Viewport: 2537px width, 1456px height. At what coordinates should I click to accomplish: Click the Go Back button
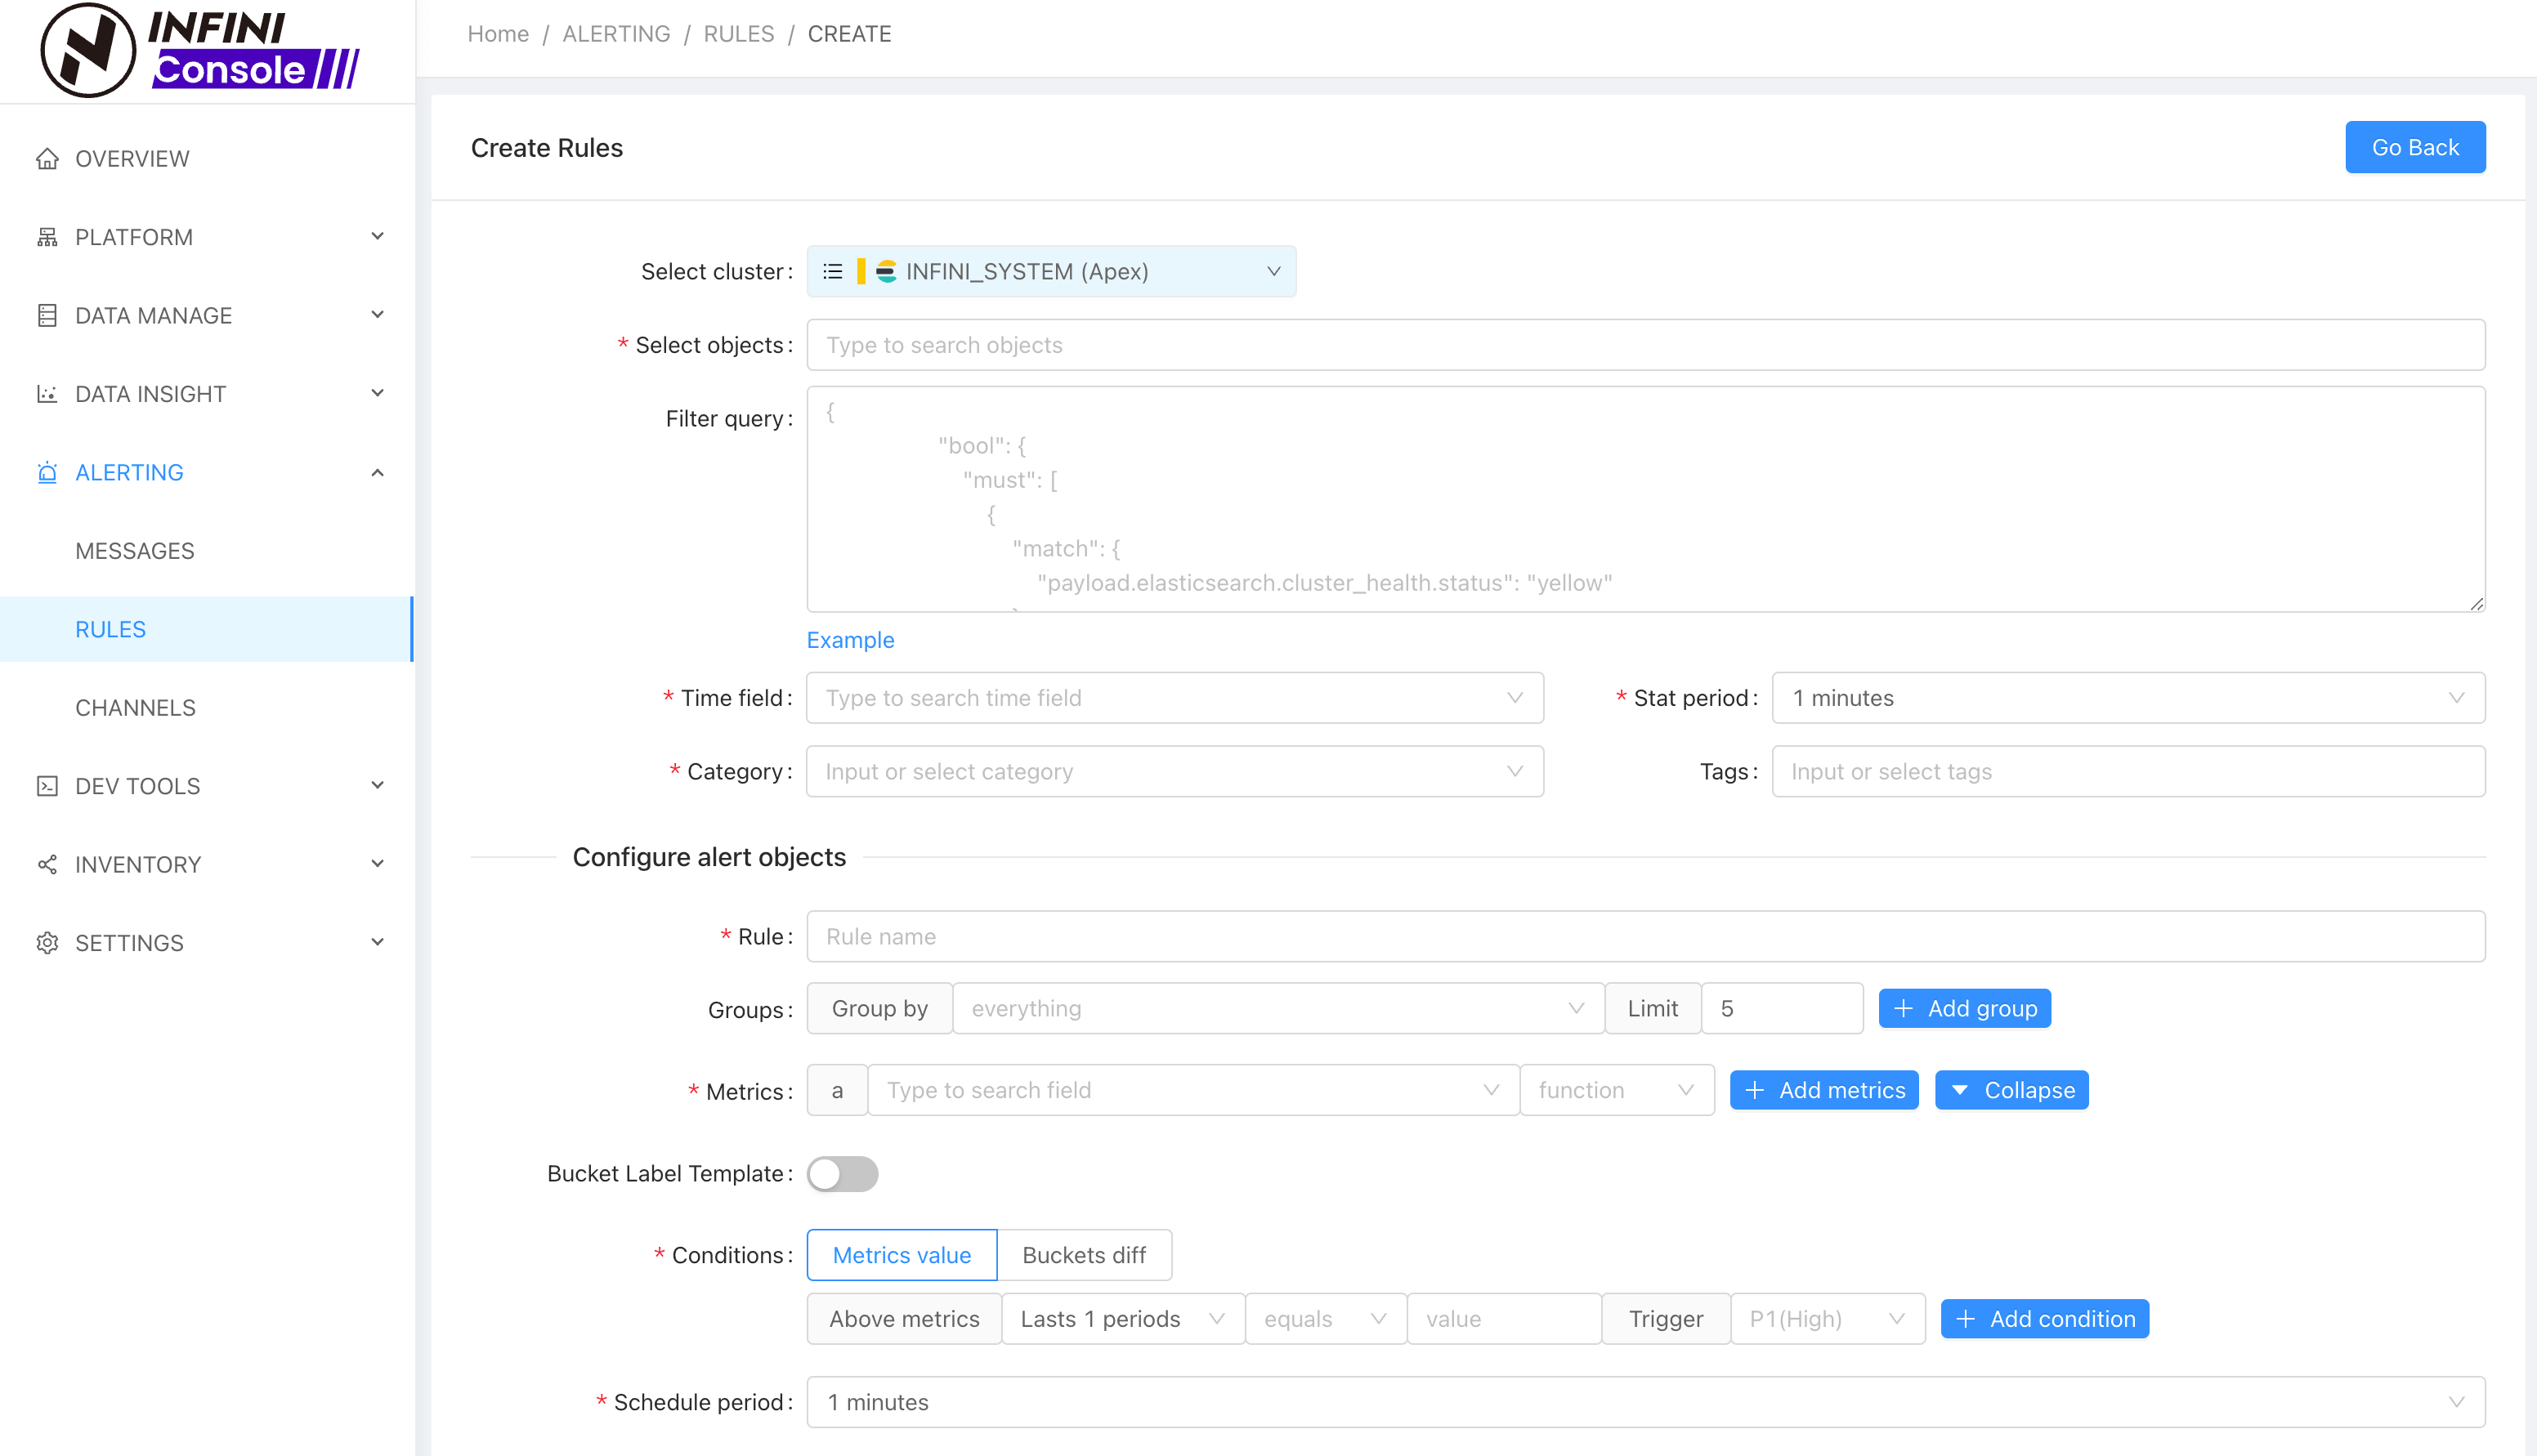pos(2414,148)
